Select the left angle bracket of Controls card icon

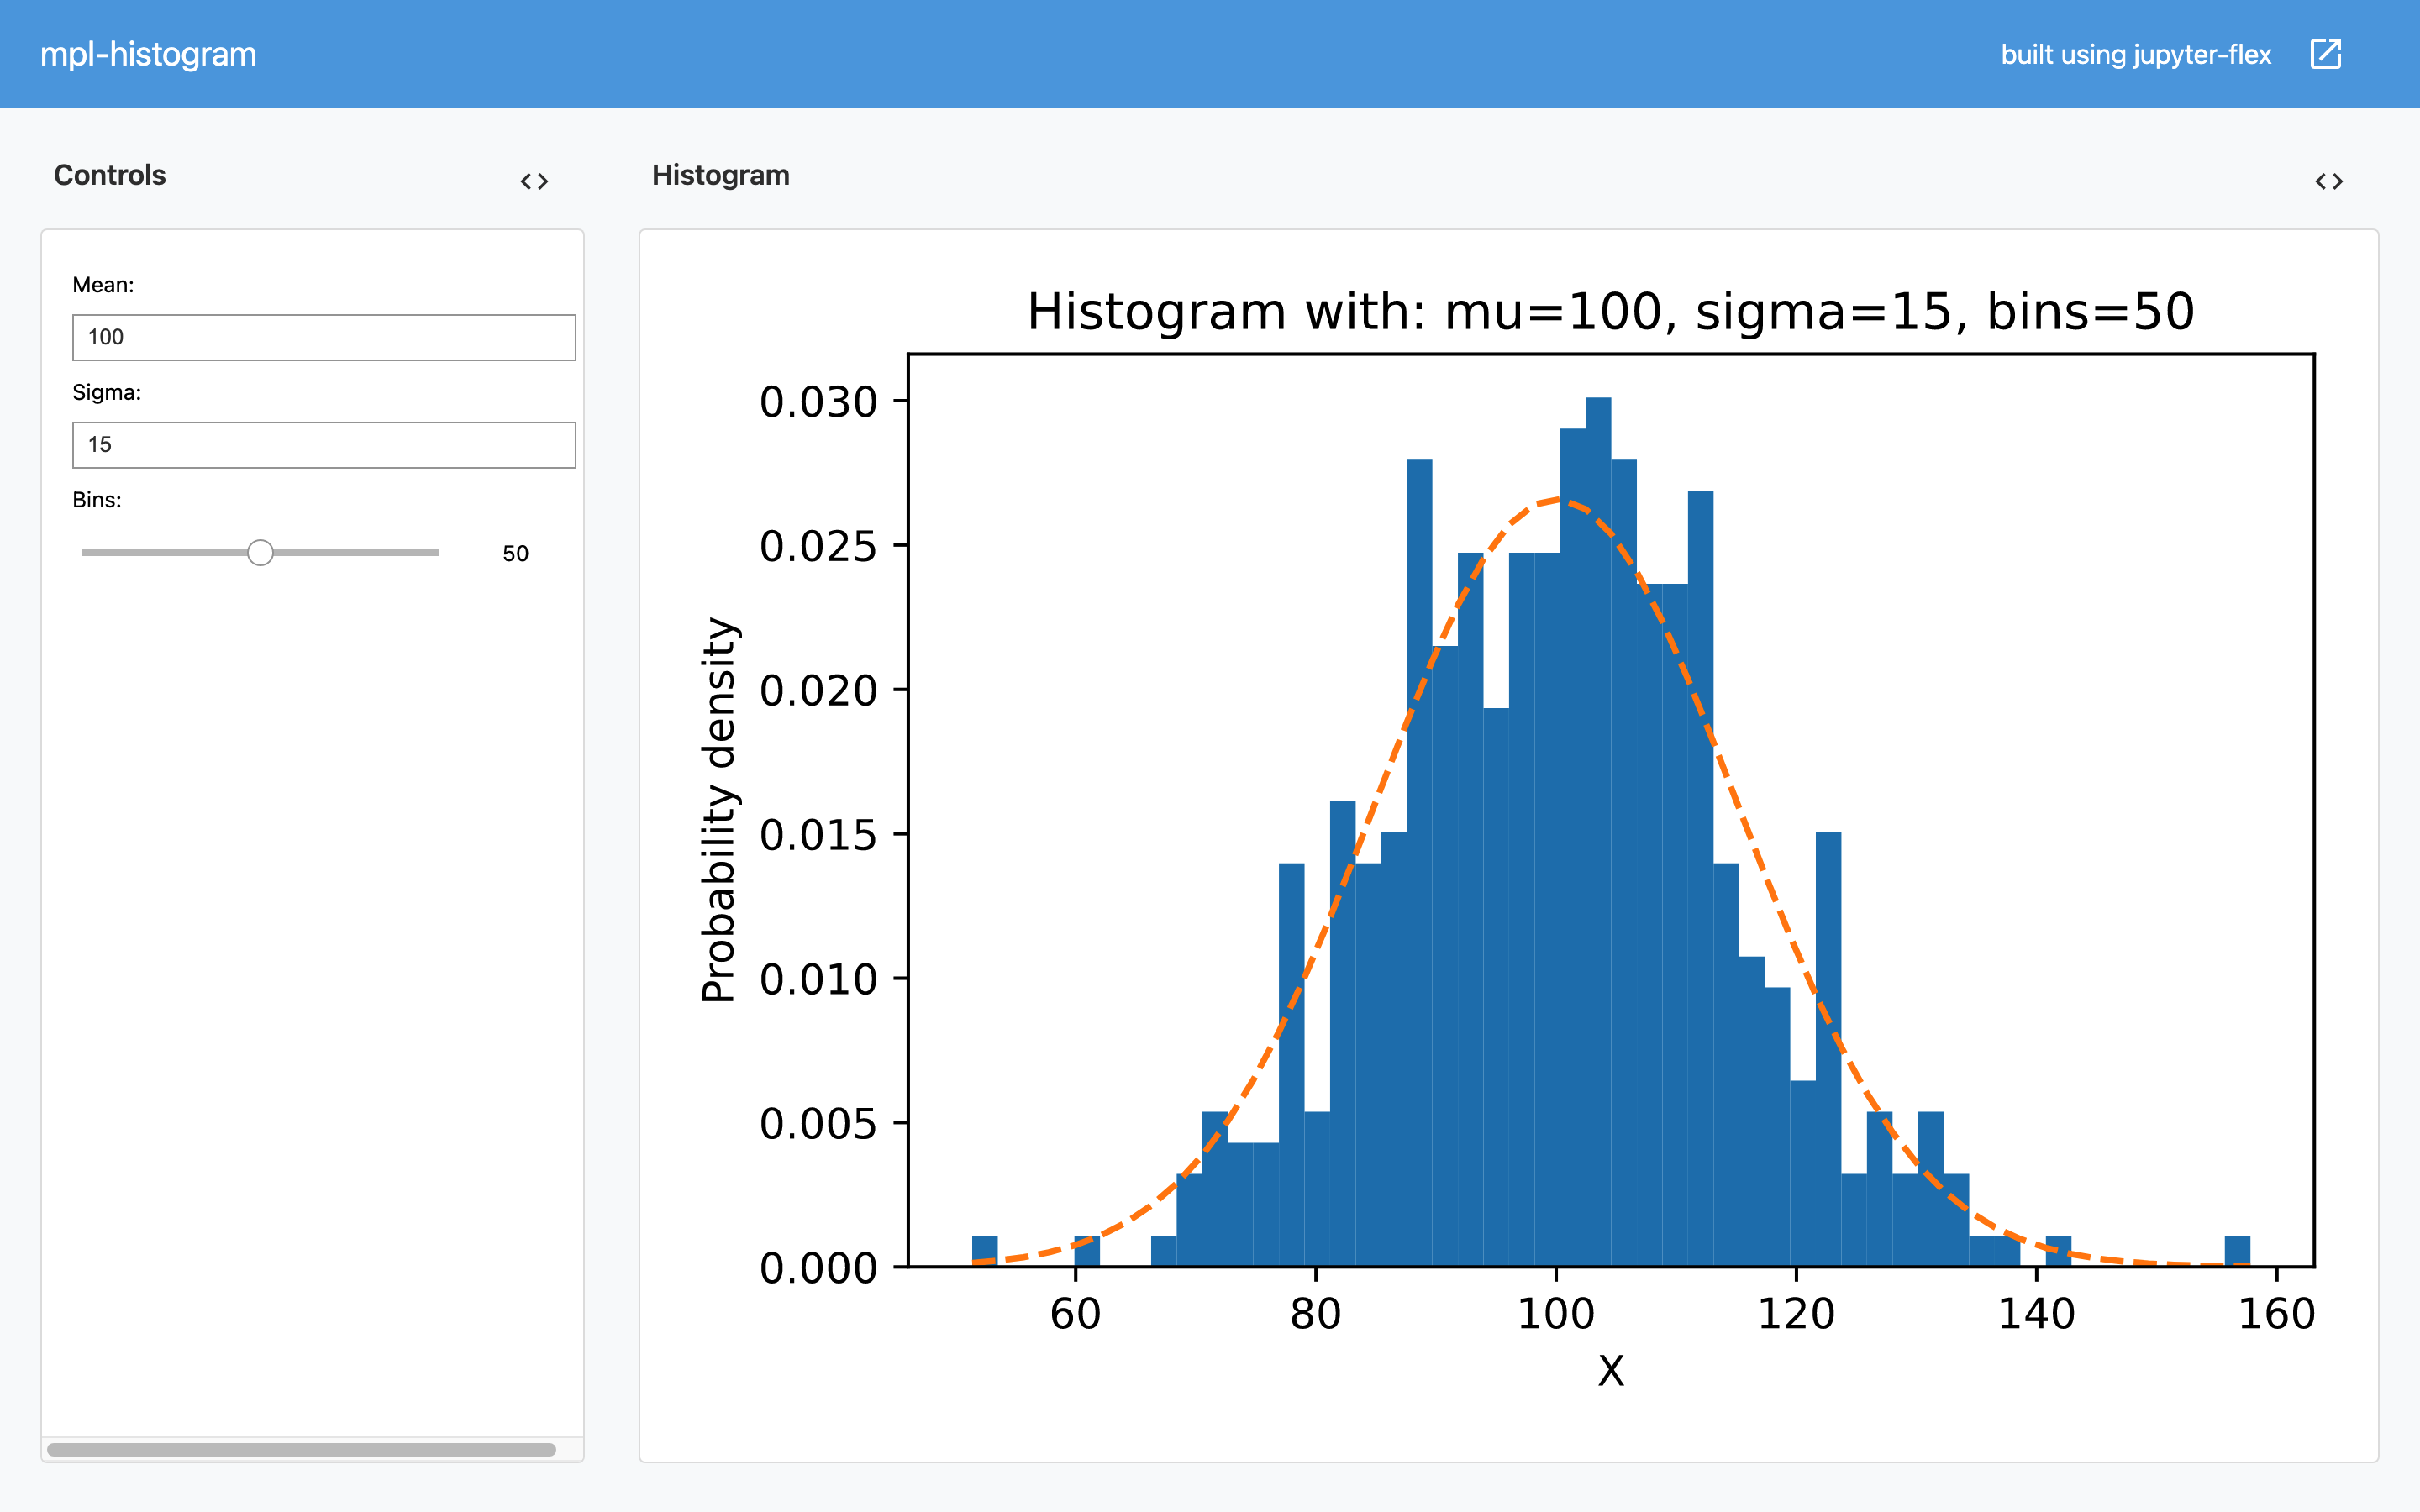pos(528,181)
